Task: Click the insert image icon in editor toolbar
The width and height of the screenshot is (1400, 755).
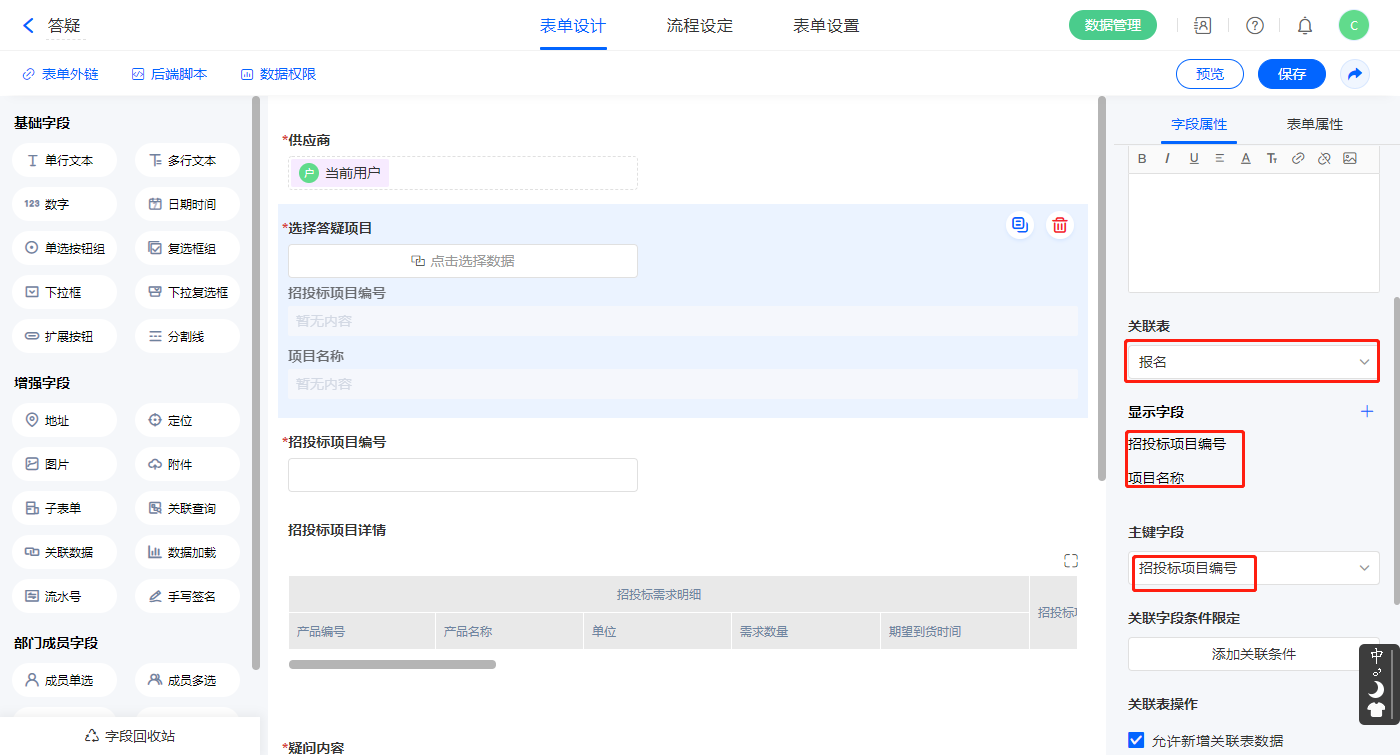Action: [1349, 158]
